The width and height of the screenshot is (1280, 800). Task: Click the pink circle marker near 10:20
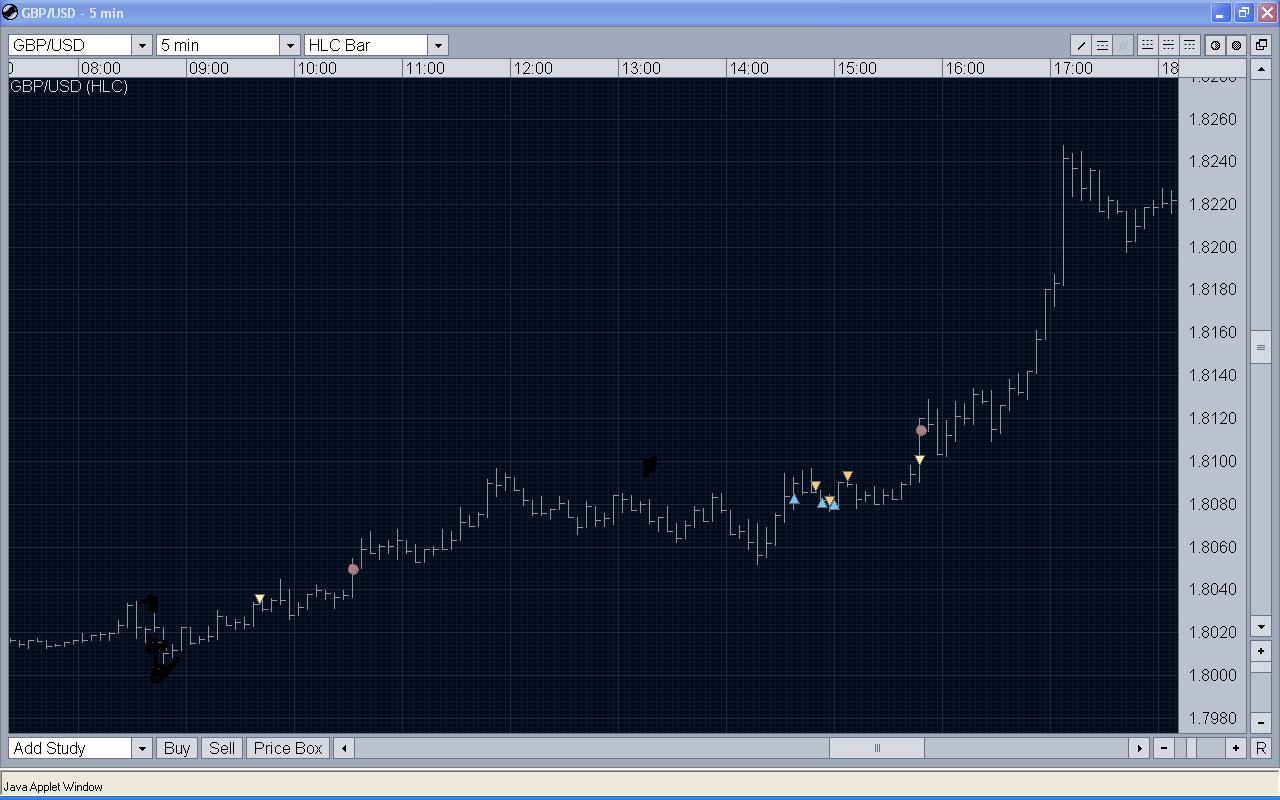point(353,569)
